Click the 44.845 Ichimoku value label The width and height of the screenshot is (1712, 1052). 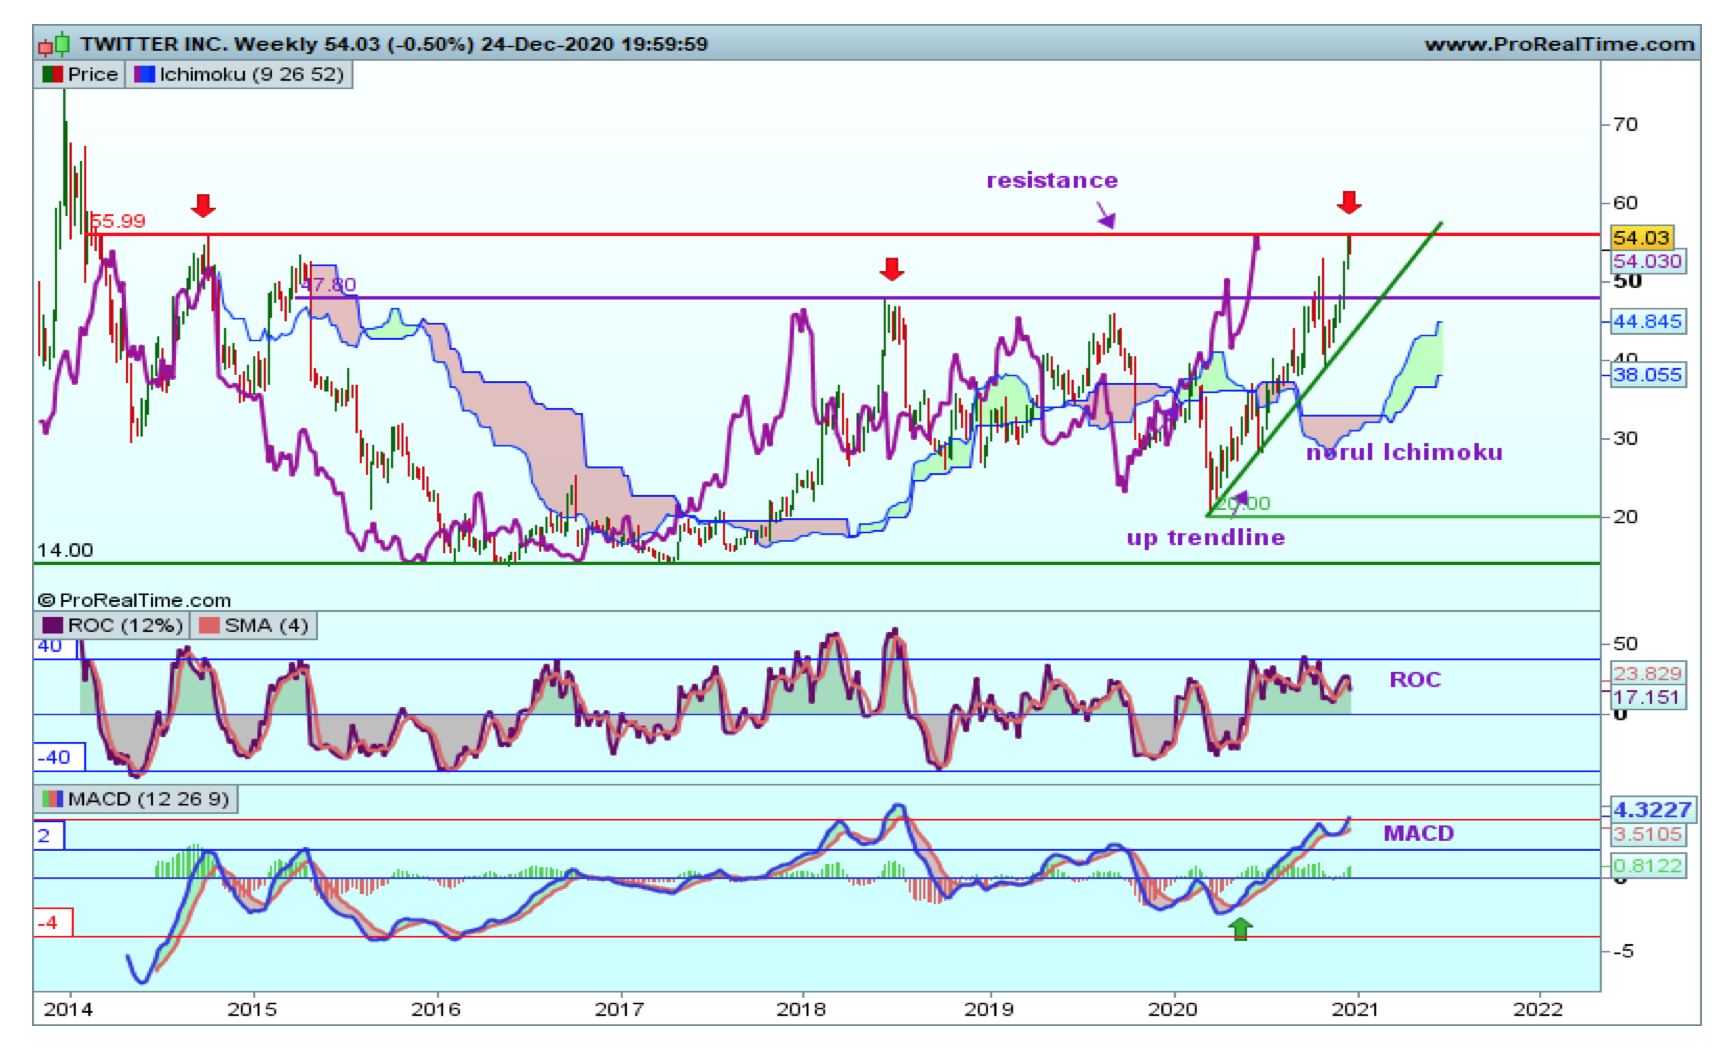(x=1647, y=321)
